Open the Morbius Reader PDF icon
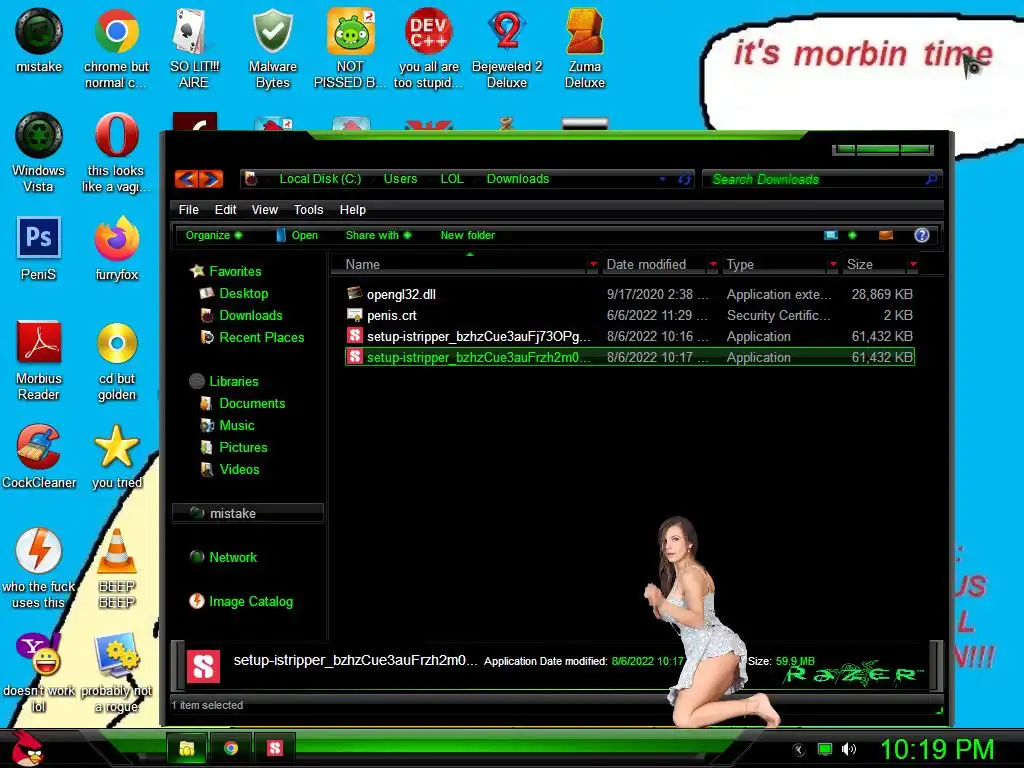Image resolution: width=1024 pixels, height=768 pixels. (39, 360)
